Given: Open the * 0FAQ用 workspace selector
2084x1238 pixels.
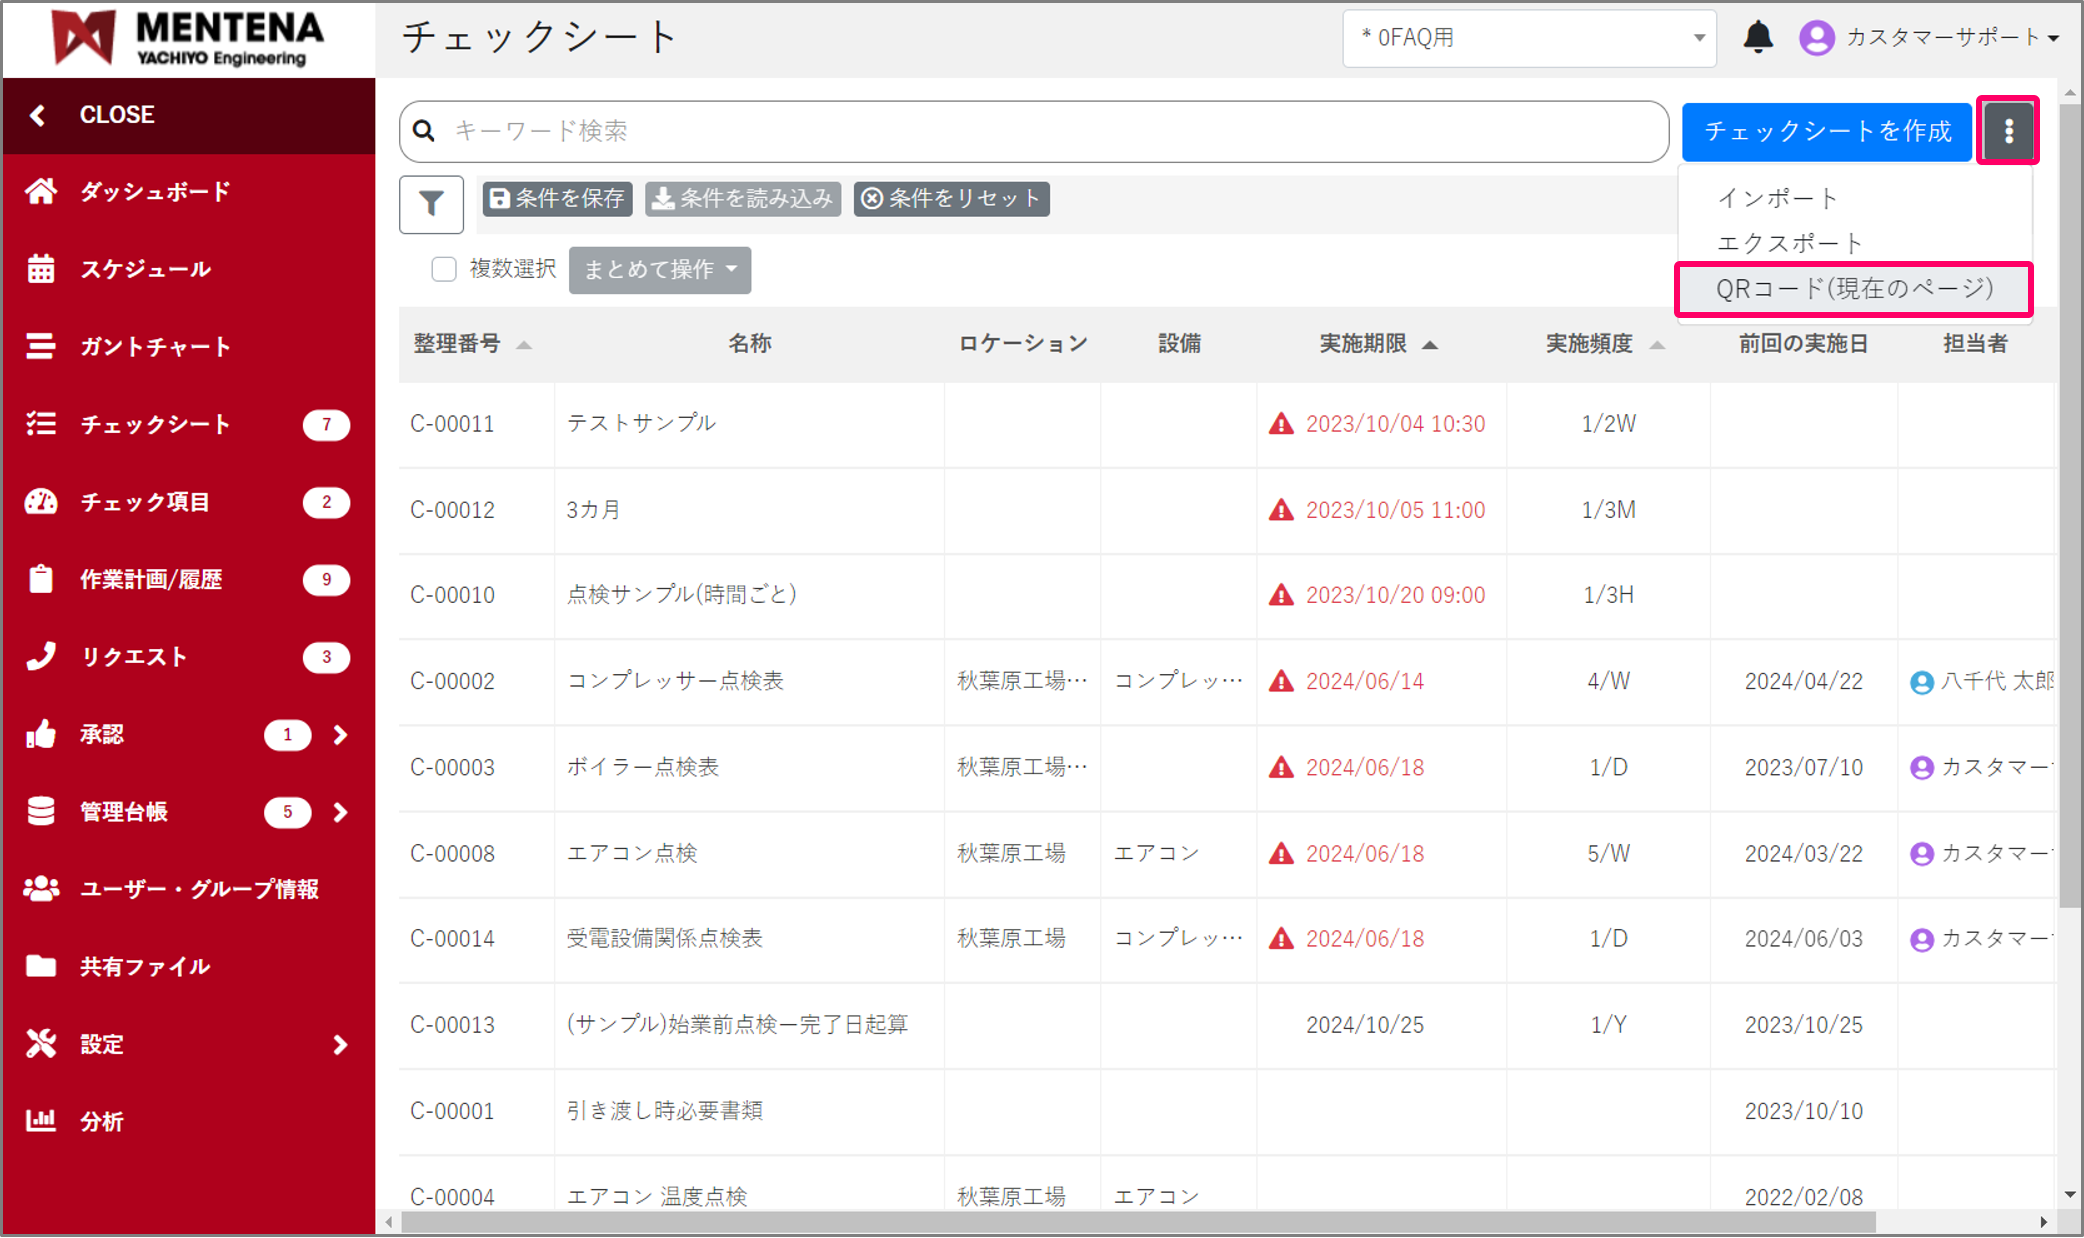Looking at the screenshot, I should click(1528, 38).
